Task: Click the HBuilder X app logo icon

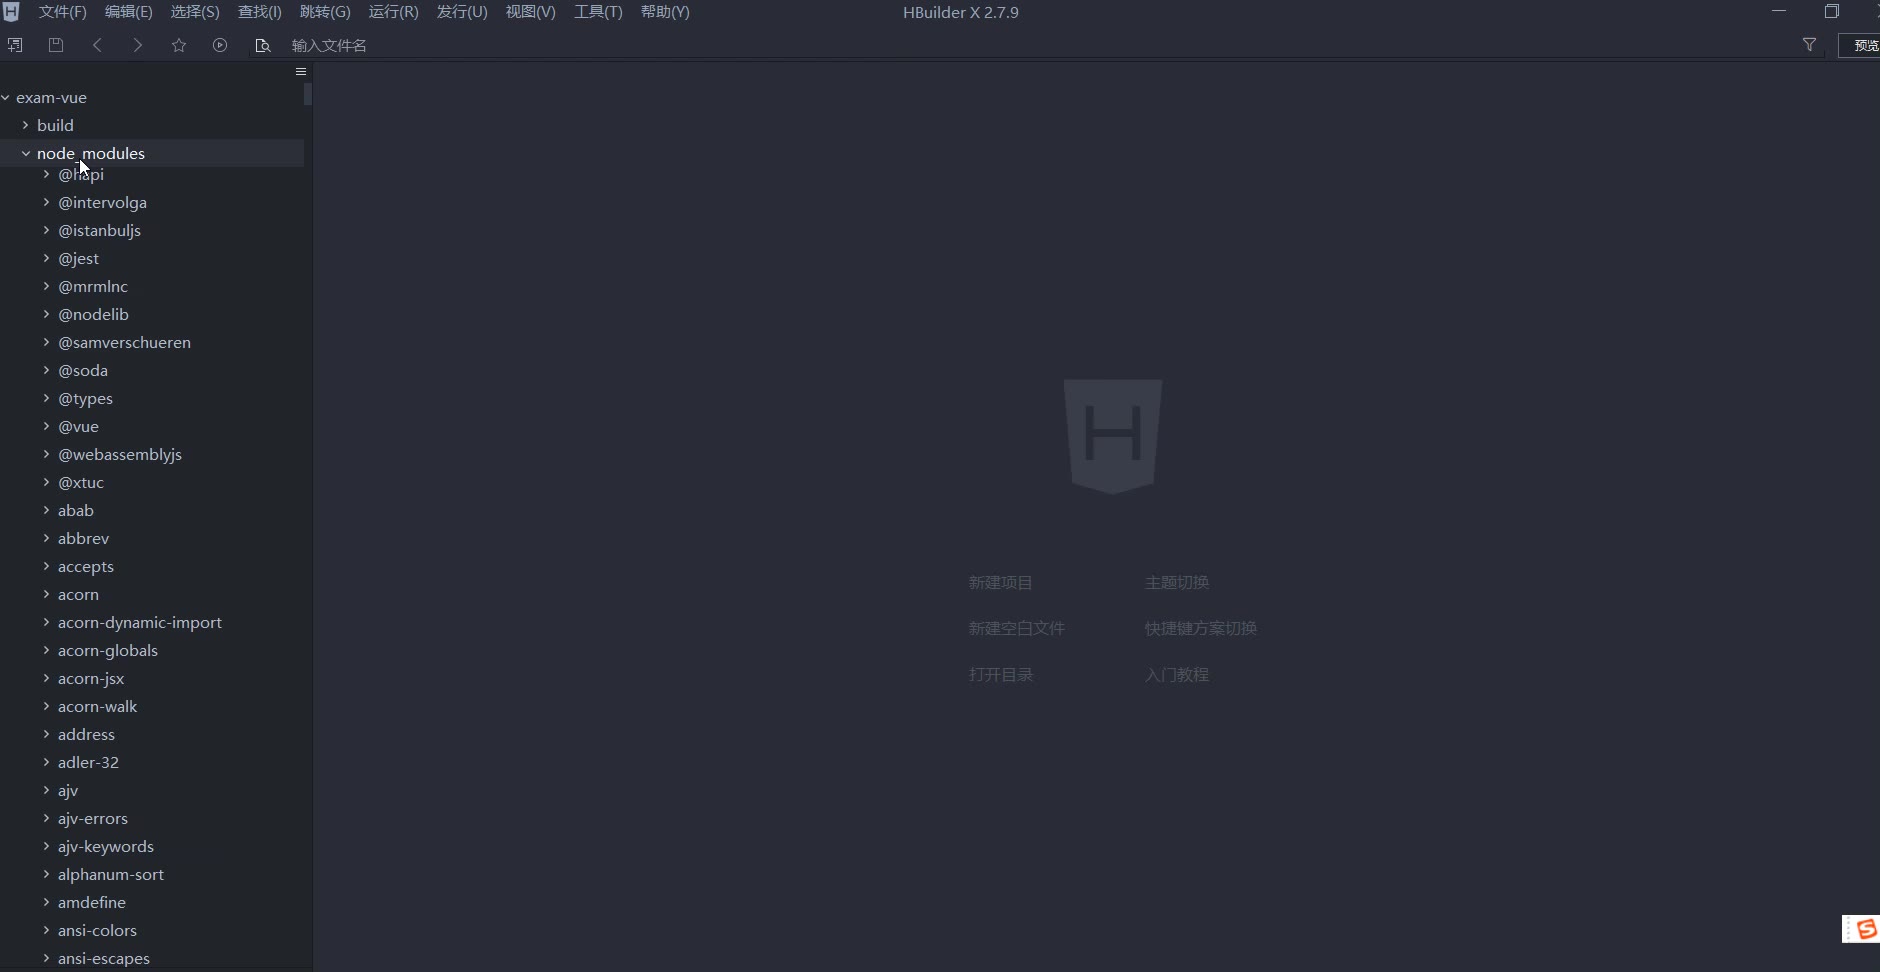Action: point(11,12)
